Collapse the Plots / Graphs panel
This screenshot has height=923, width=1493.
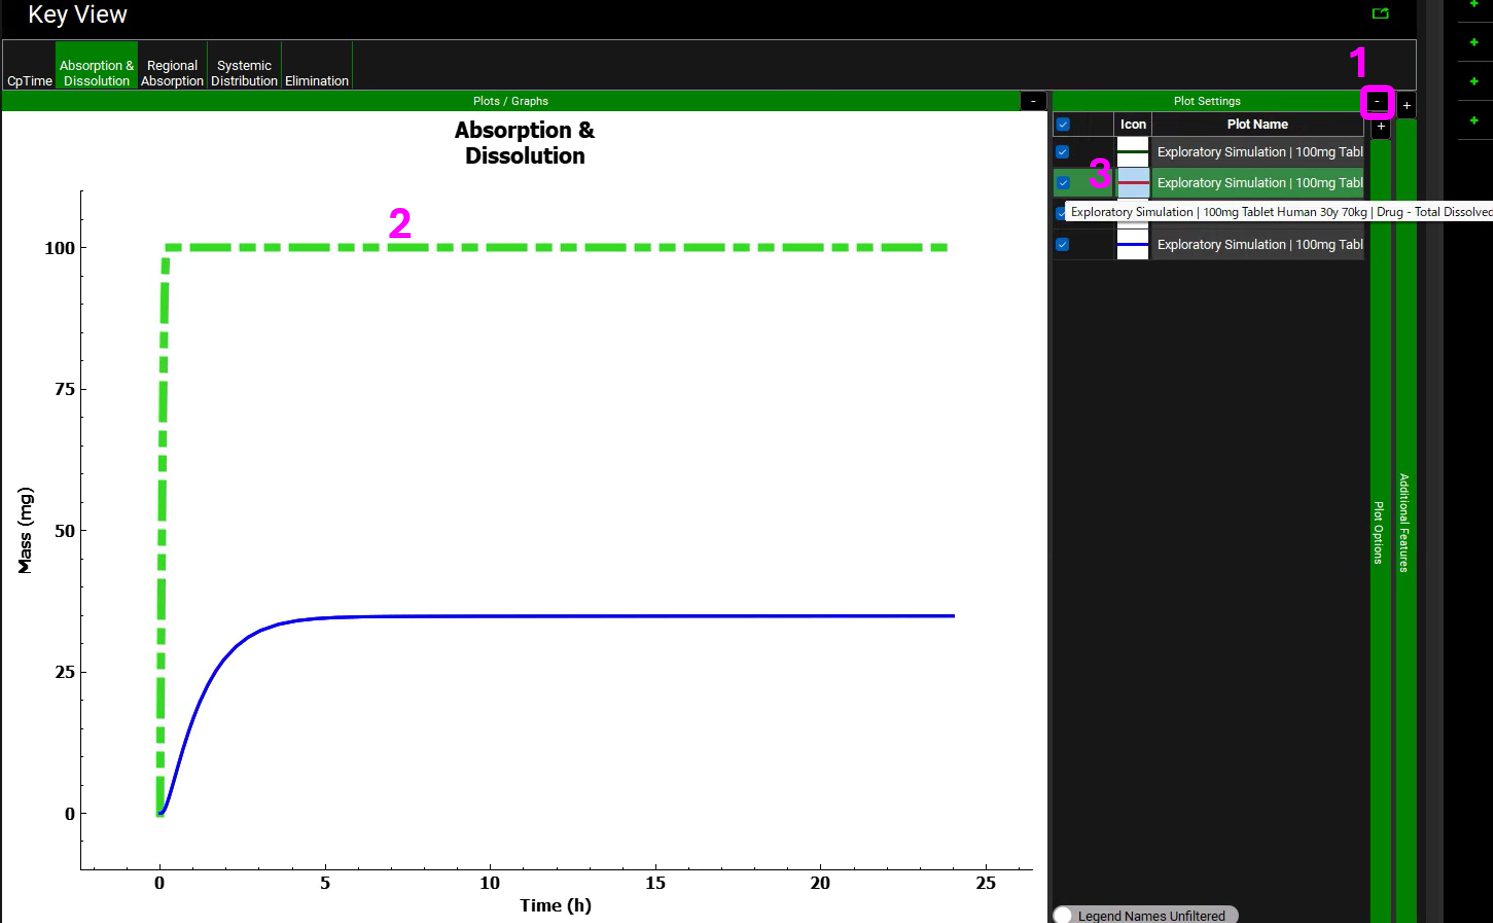[1033, 101]
